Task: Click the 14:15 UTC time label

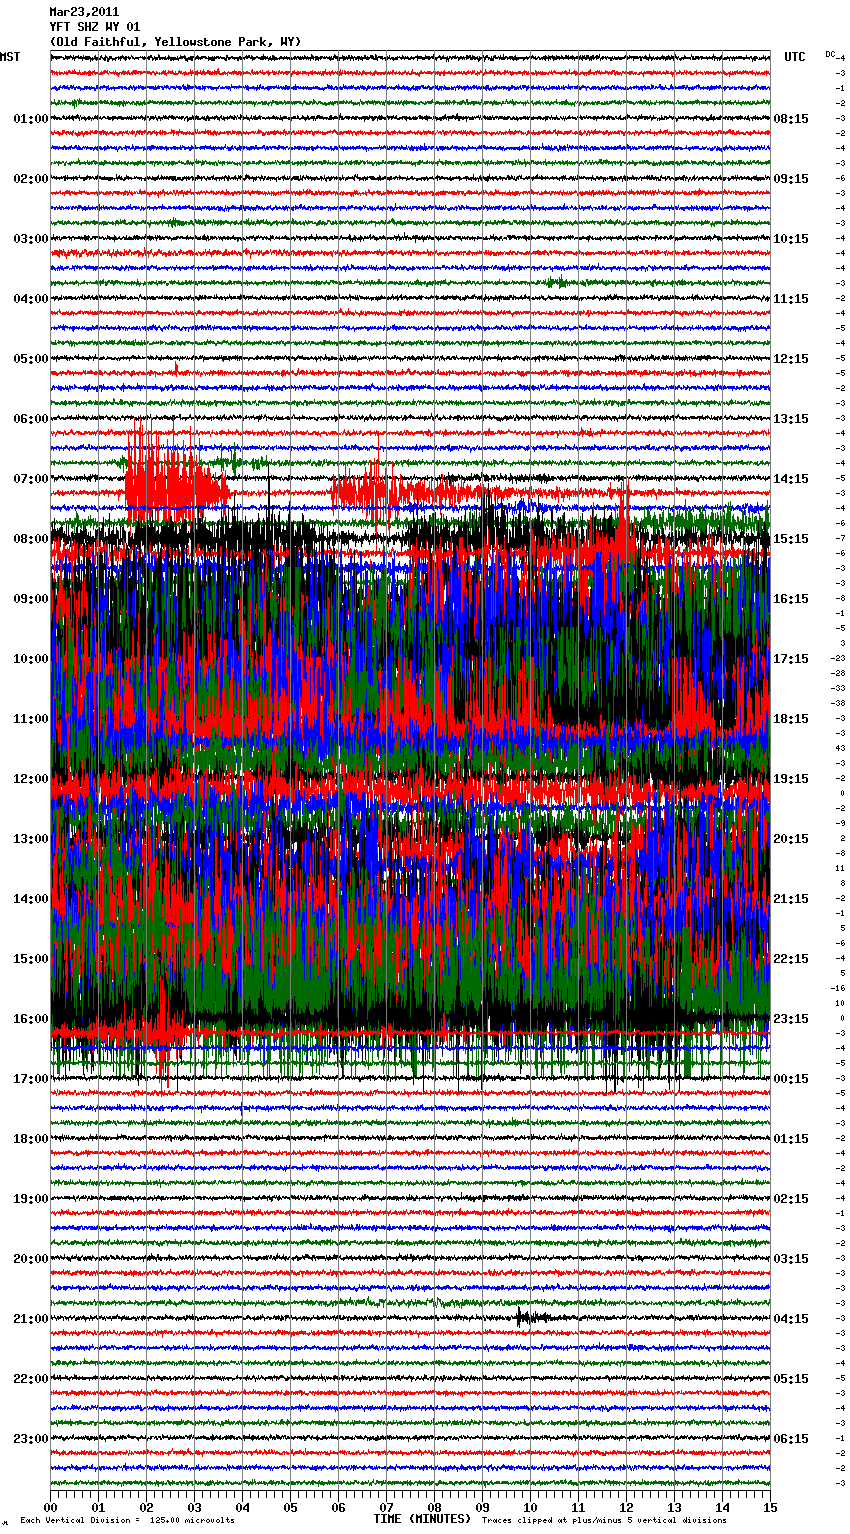Action: [x=791, y=479]
